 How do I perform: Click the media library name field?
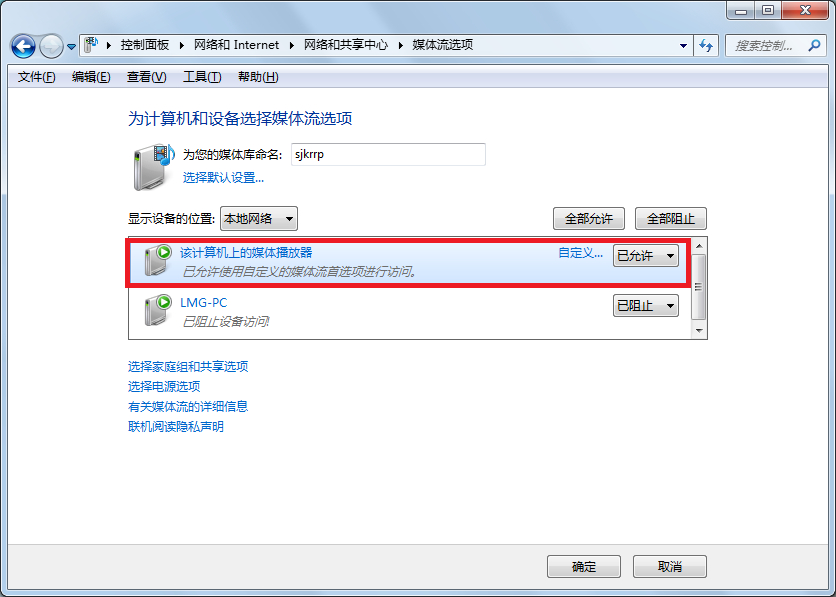(x=388, y=155)
